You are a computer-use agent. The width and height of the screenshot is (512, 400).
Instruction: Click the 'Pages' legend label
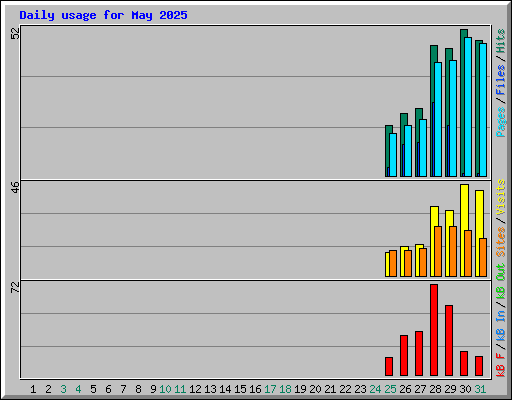click(x=501, y=122)
